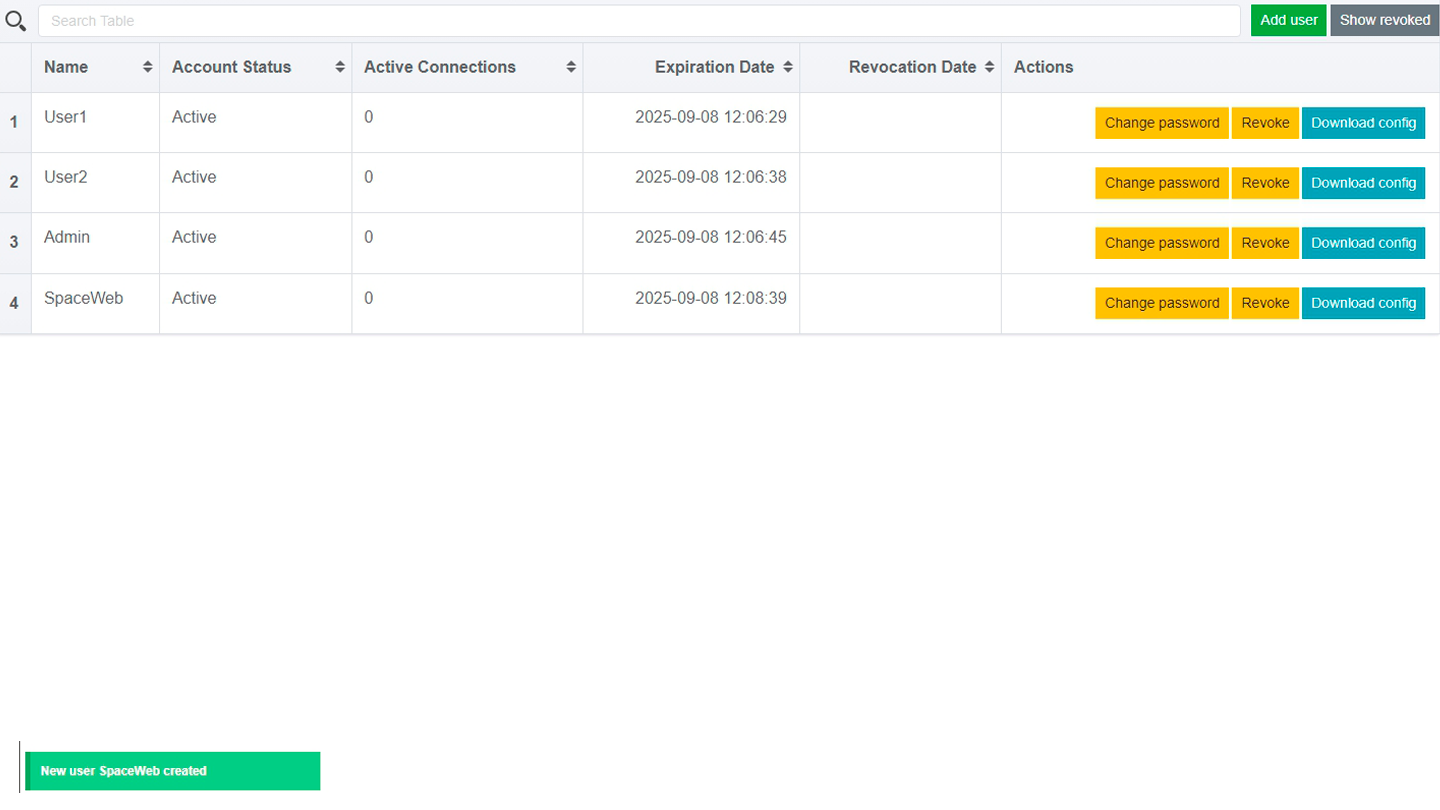Download config for SpaceWeb
1440x810 pixels.
click(1363, 303)
